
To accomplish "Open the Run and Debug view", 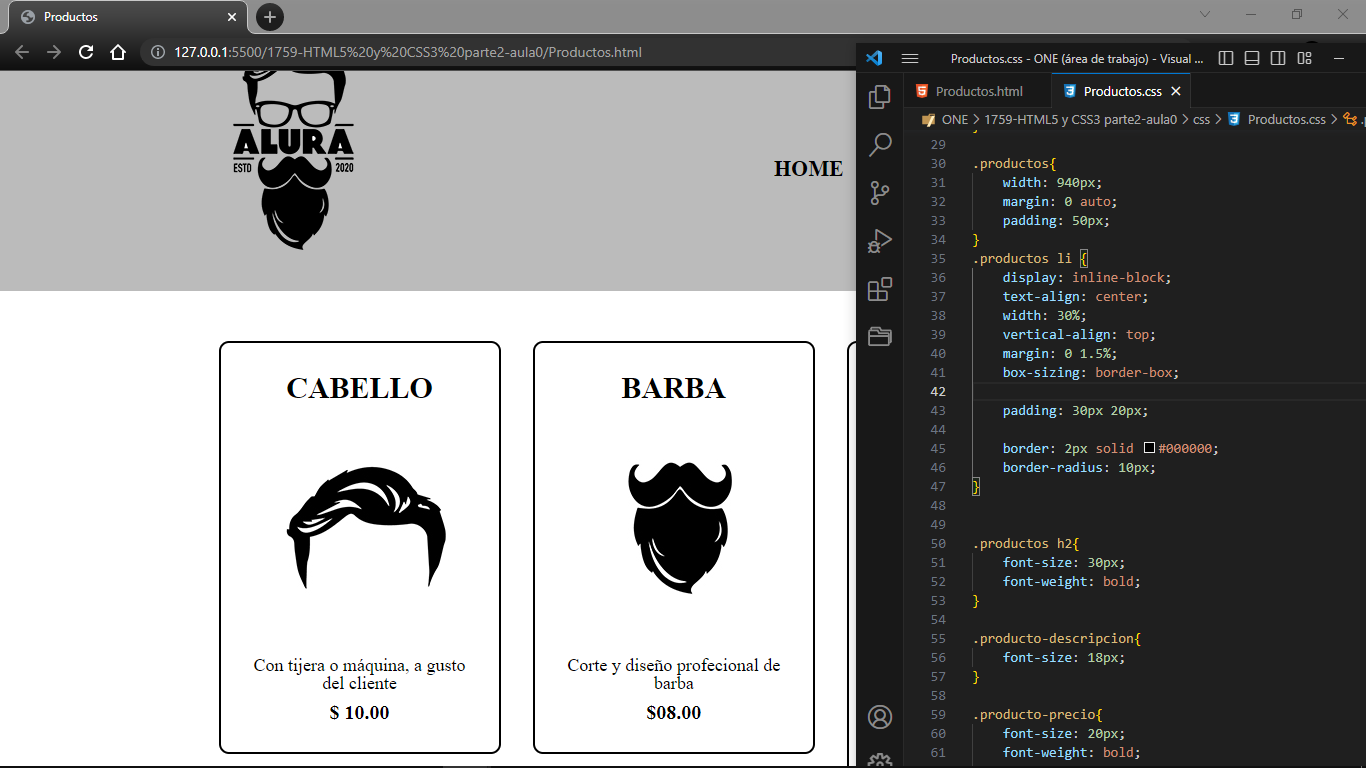I will point(879,241).
